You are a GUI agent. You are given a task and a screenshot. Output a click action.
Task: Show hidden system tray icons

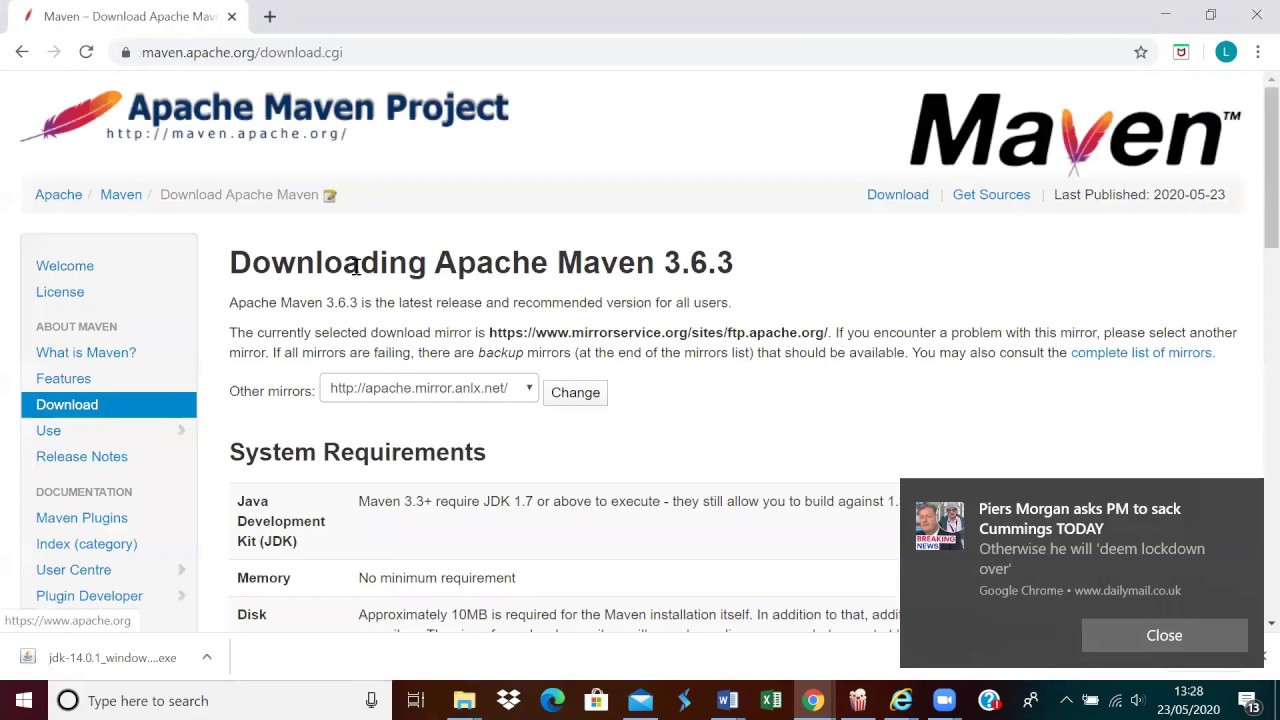pos(1066,701)
